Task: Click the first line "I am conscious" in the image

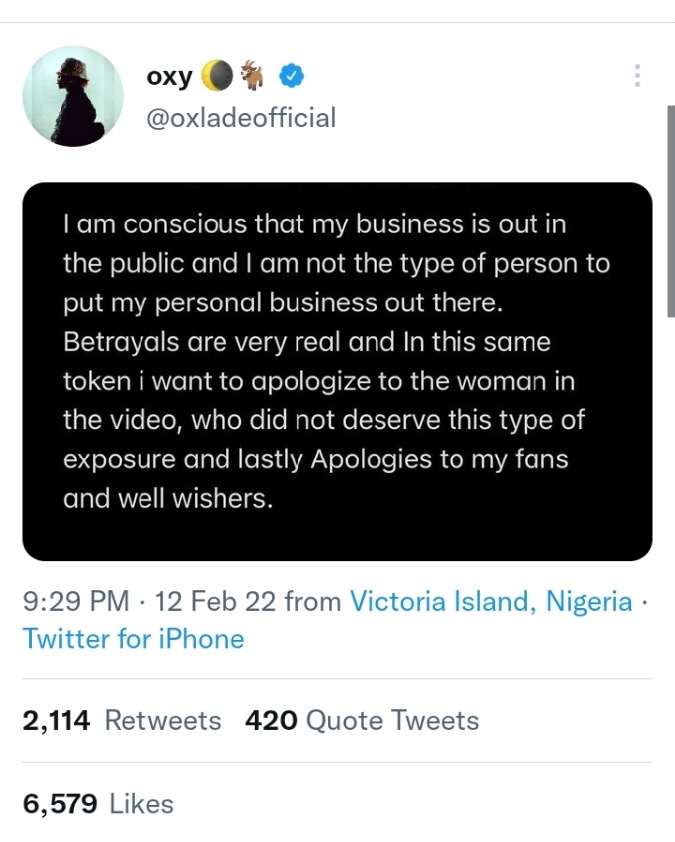Action: point(146,225)
